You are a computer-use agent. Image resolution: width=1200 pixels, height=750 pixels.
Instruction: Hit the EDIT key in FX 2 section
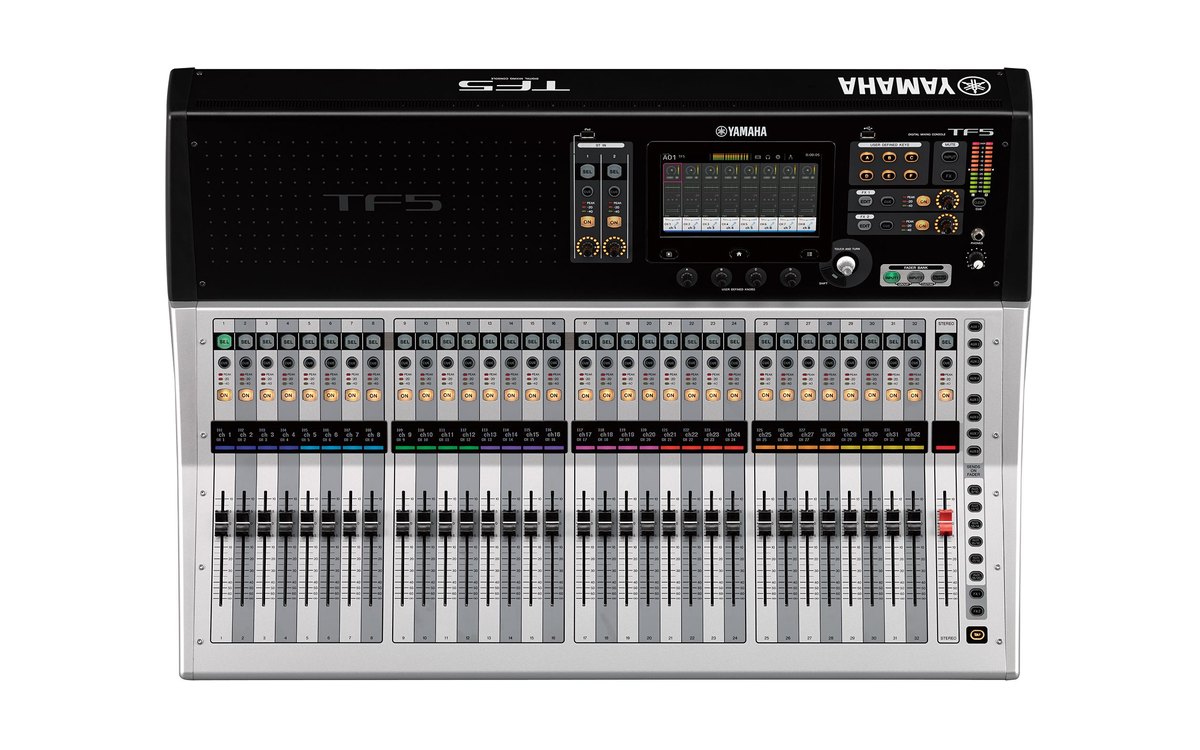(x=864, y=225)
